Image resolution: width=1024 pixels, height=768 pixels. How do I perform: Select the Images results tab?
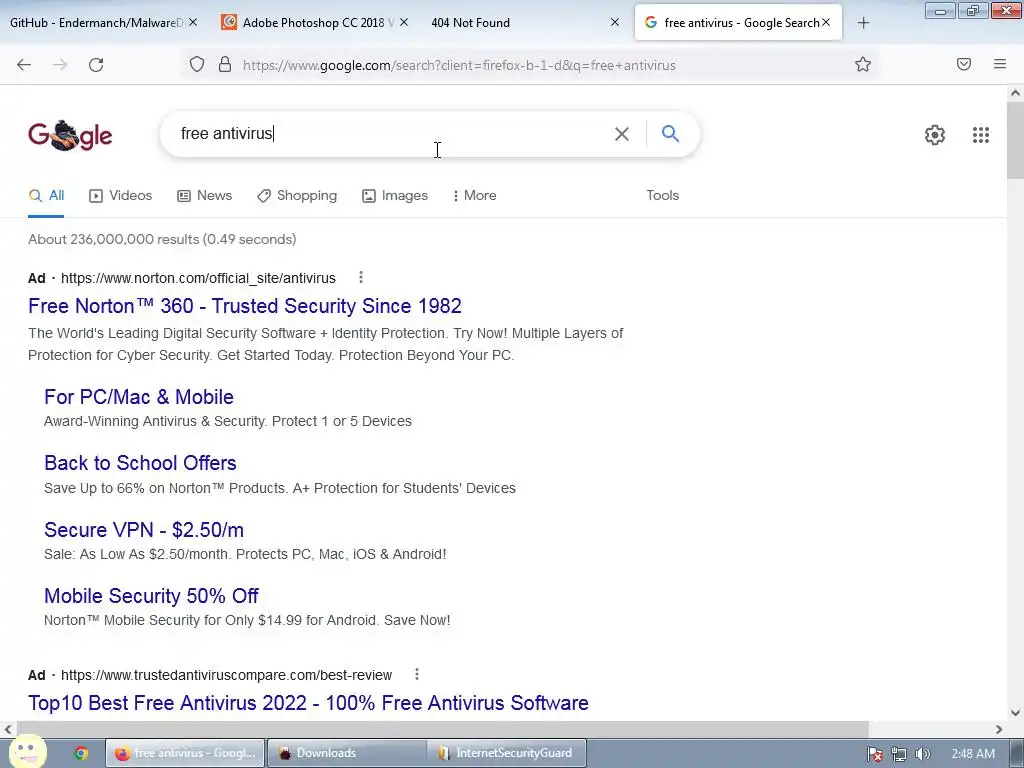tap(395, 195)
